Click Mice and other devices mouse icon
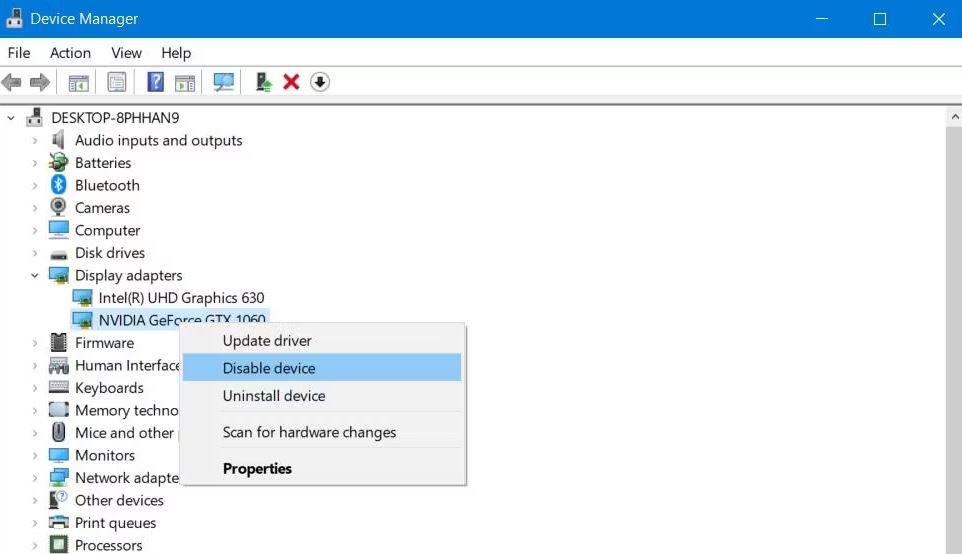The height and width of the screenshot is (554, 962). click(x=58, y=432)
